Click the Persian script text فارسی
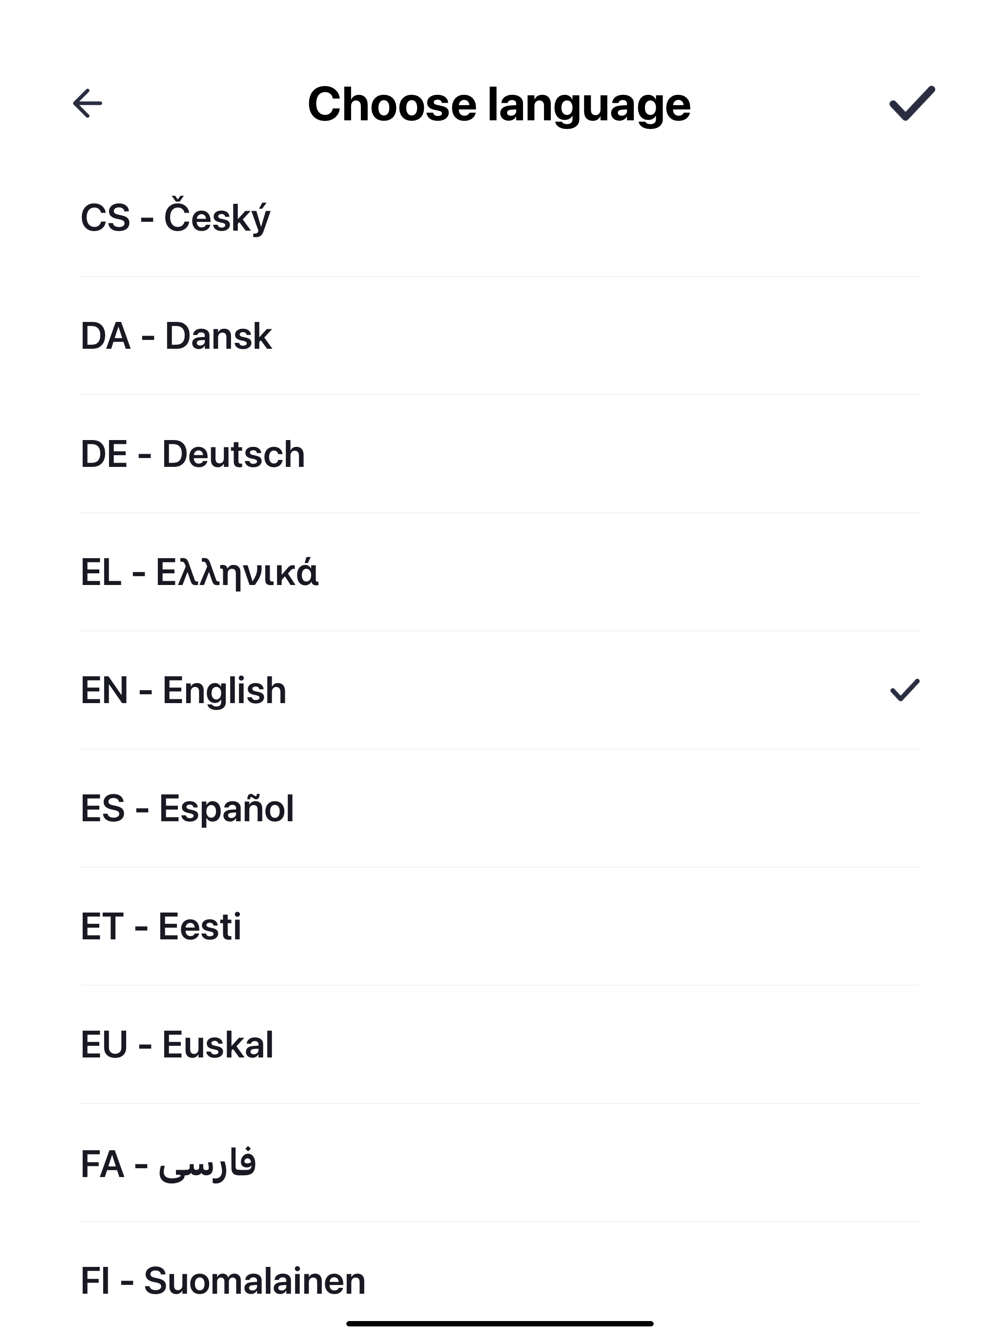 [208, 1164]
